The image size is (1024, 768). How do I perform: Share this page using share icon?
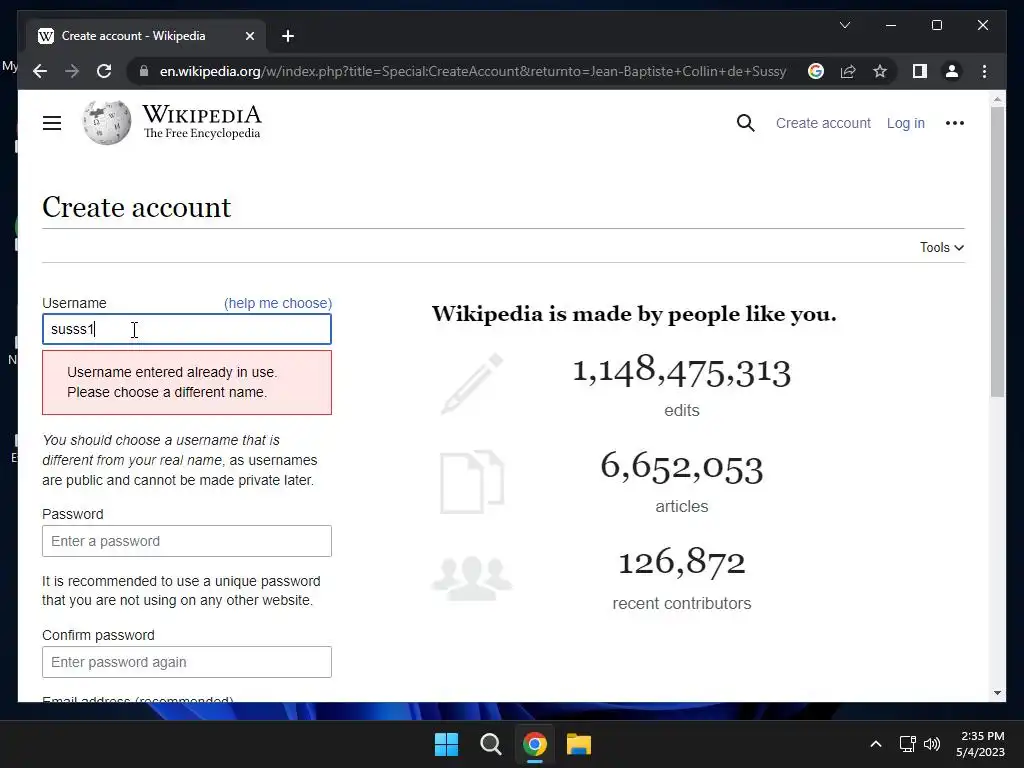[848, 71]
